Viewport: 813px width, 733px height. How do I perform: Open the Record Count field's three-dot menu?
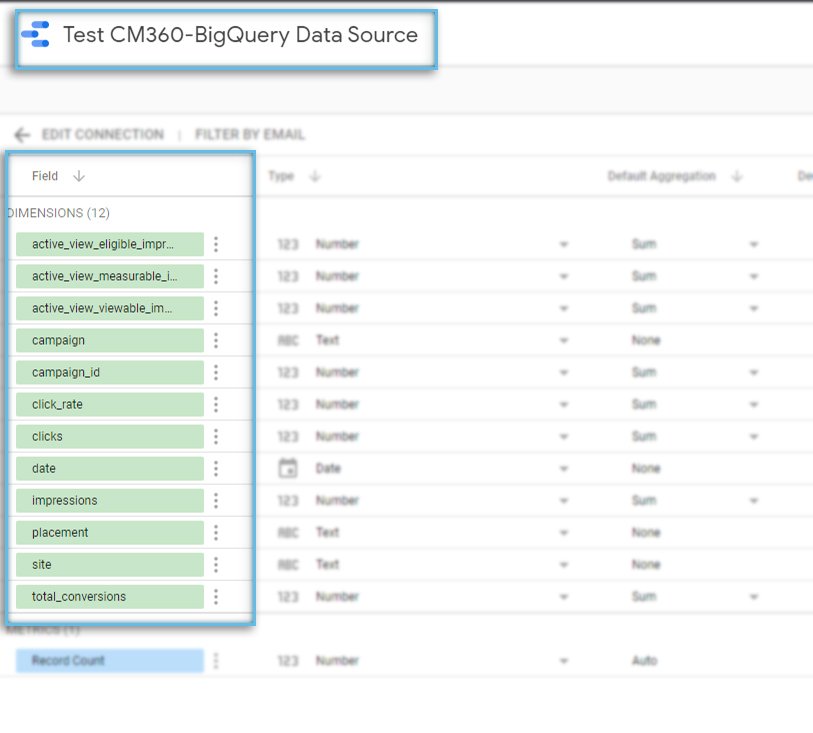[x=216, y=660]
